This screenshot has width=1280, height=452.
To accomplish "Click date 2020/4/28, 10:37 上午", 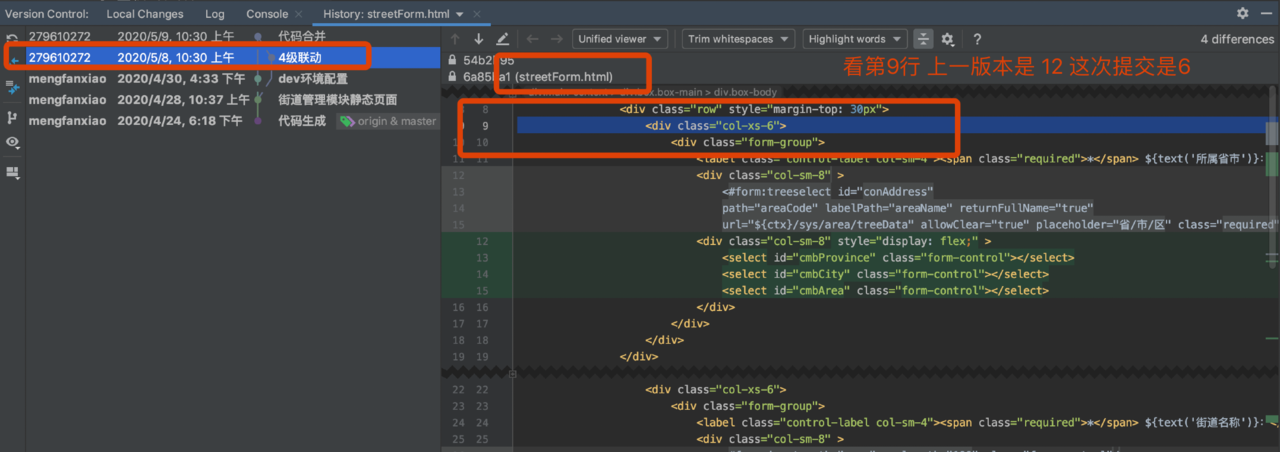I will click(184, 100).
